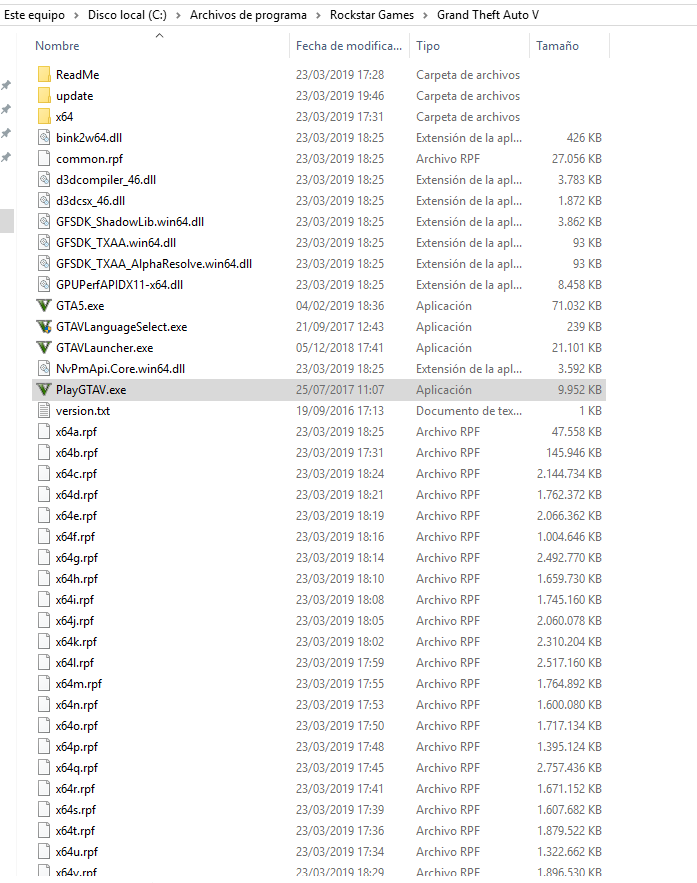Click the date 21/09/2017 12:43

click(x=340, y=327)
